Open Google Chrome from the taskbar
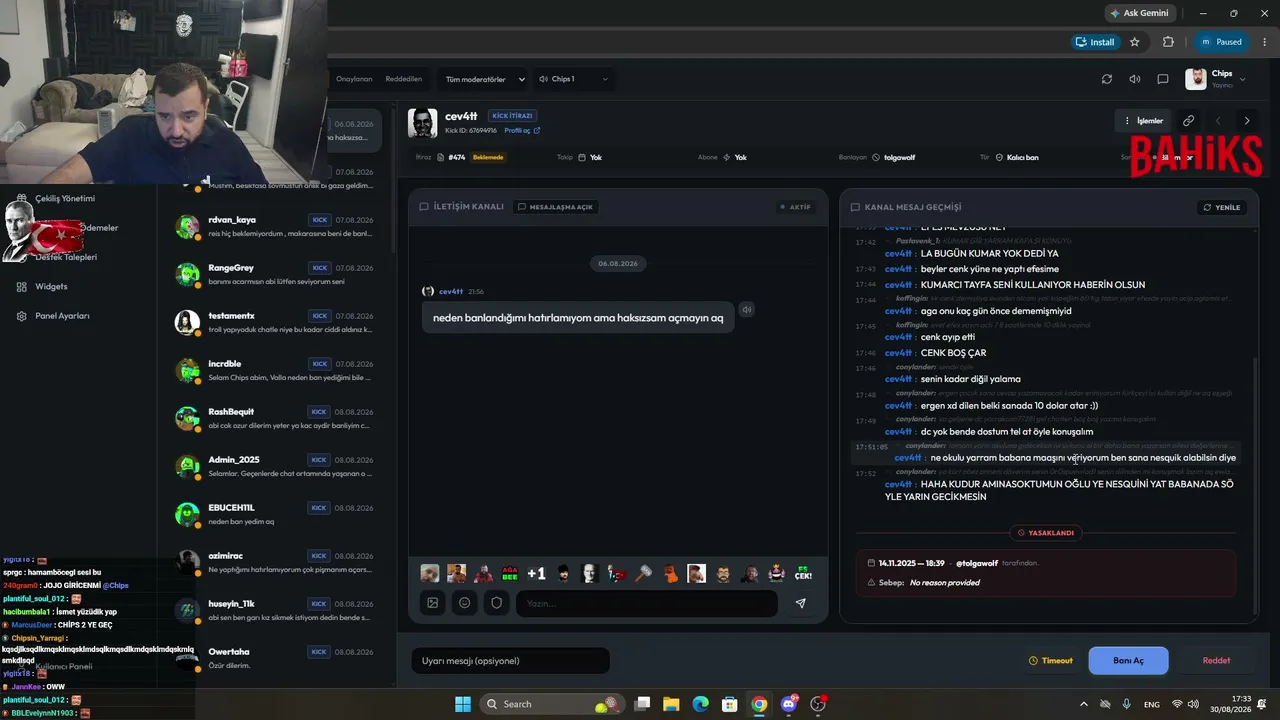Image resolution: width=1280 pixels, height=720 pixels. 760,704
